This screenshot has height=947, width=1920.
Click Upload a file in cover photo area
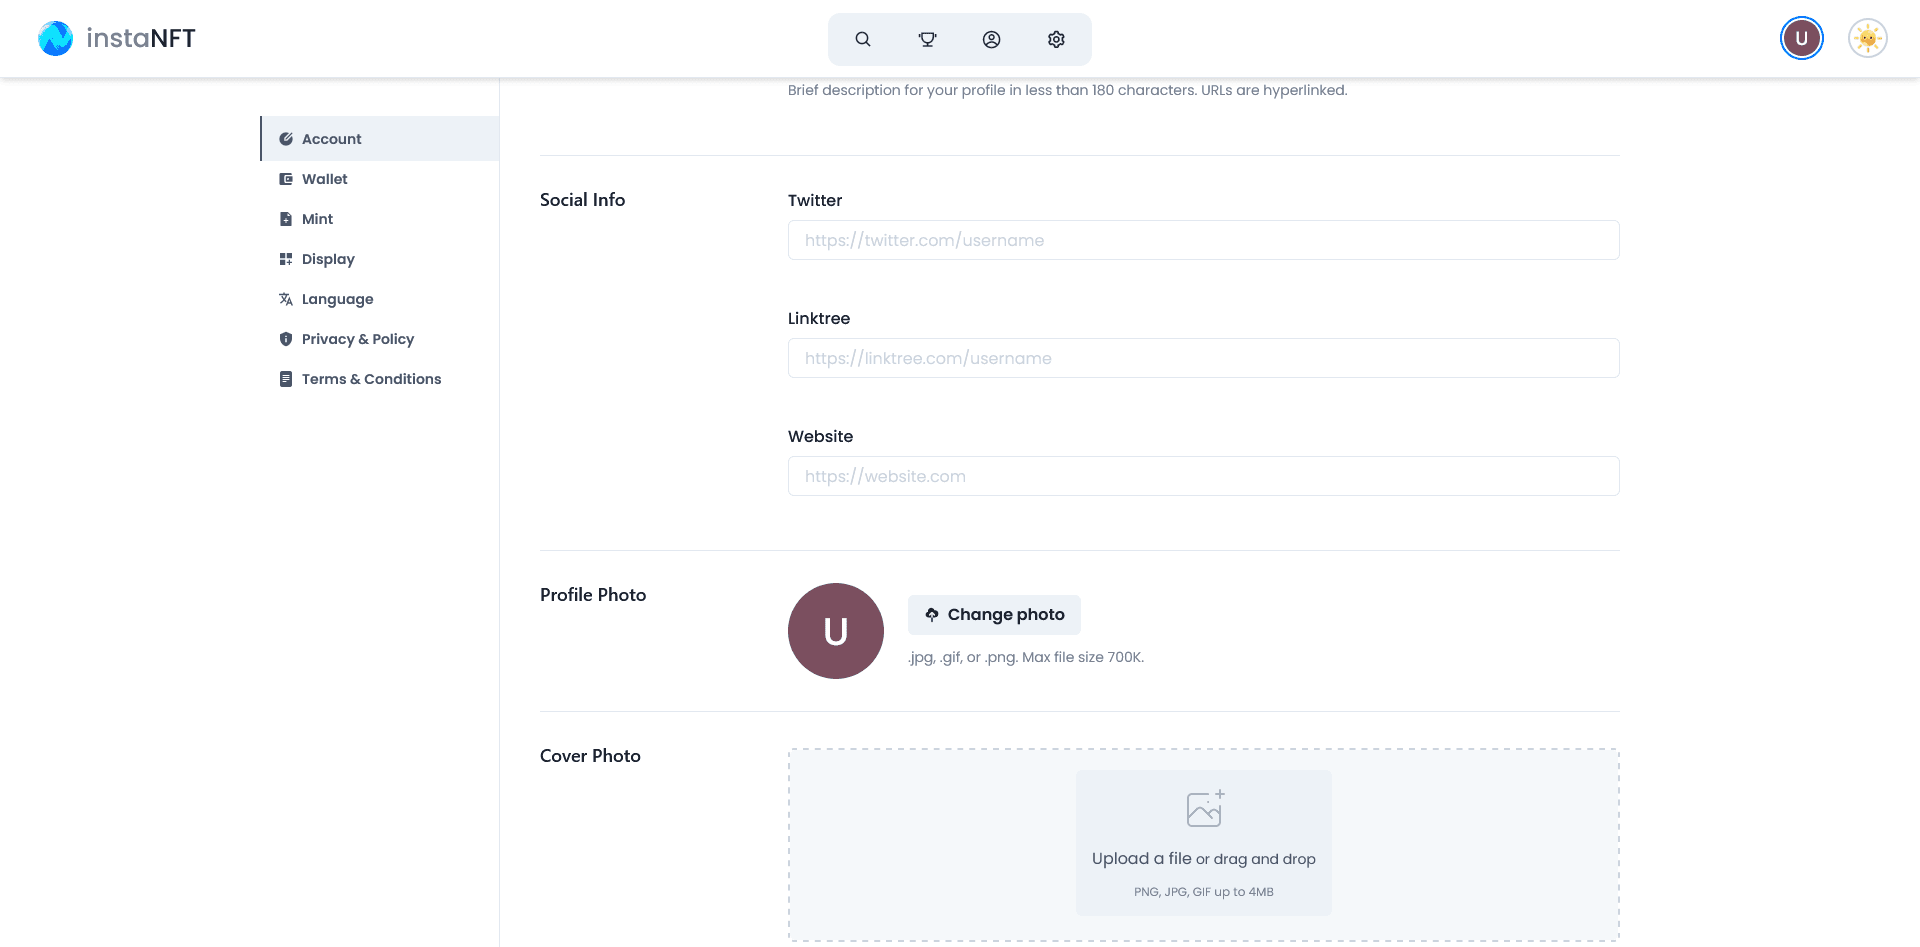[x=1141, y=858]
